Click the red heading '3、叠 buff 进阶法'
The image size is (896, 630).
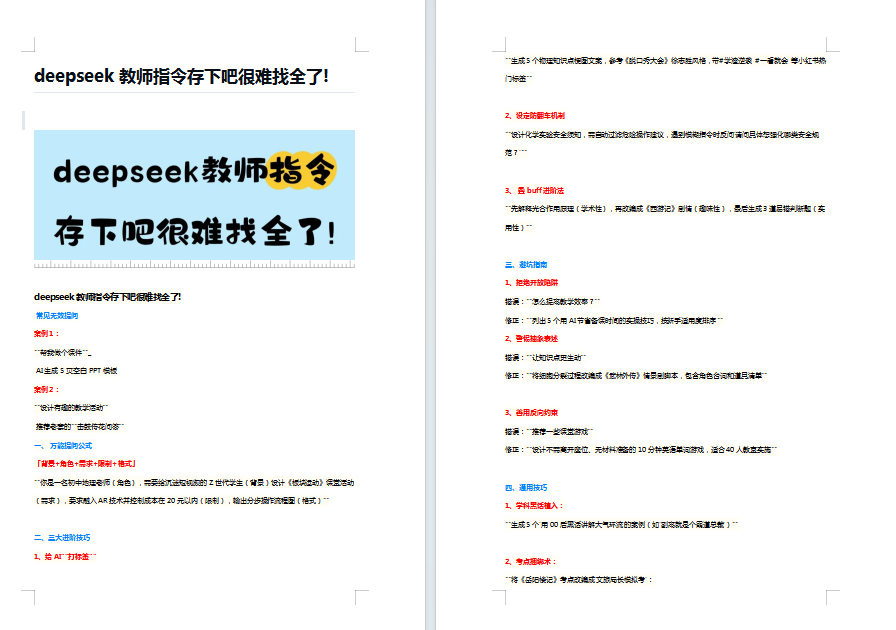534,191
